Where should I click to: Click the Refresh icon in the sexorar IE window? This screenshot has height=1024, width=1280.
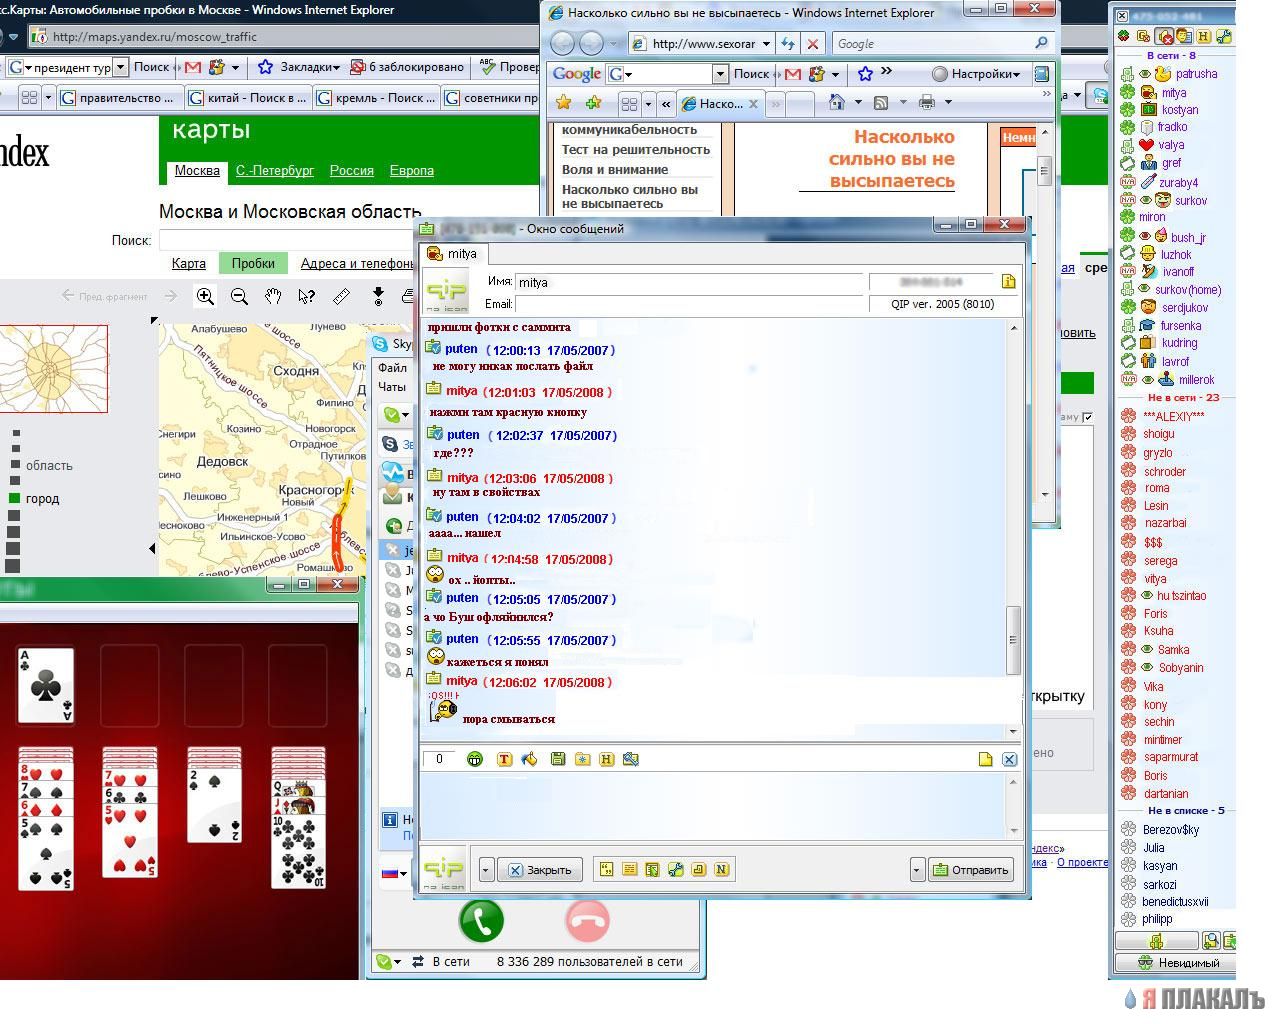(x=788, y=44)
